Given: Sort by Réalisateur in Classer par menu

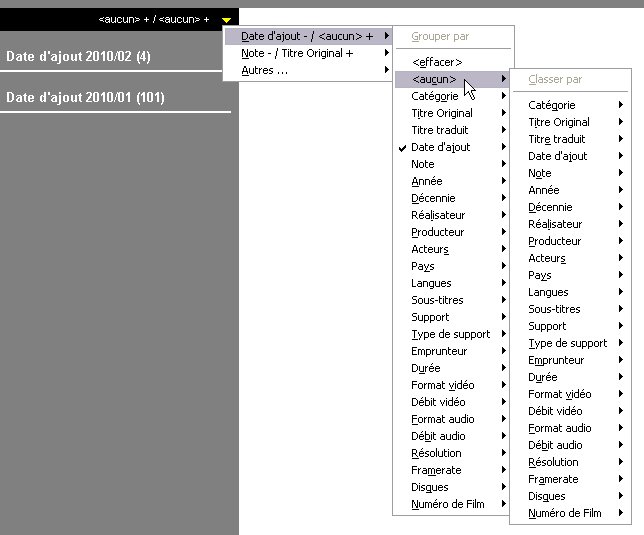Looking at the screenshot, I should pos(570,224).
